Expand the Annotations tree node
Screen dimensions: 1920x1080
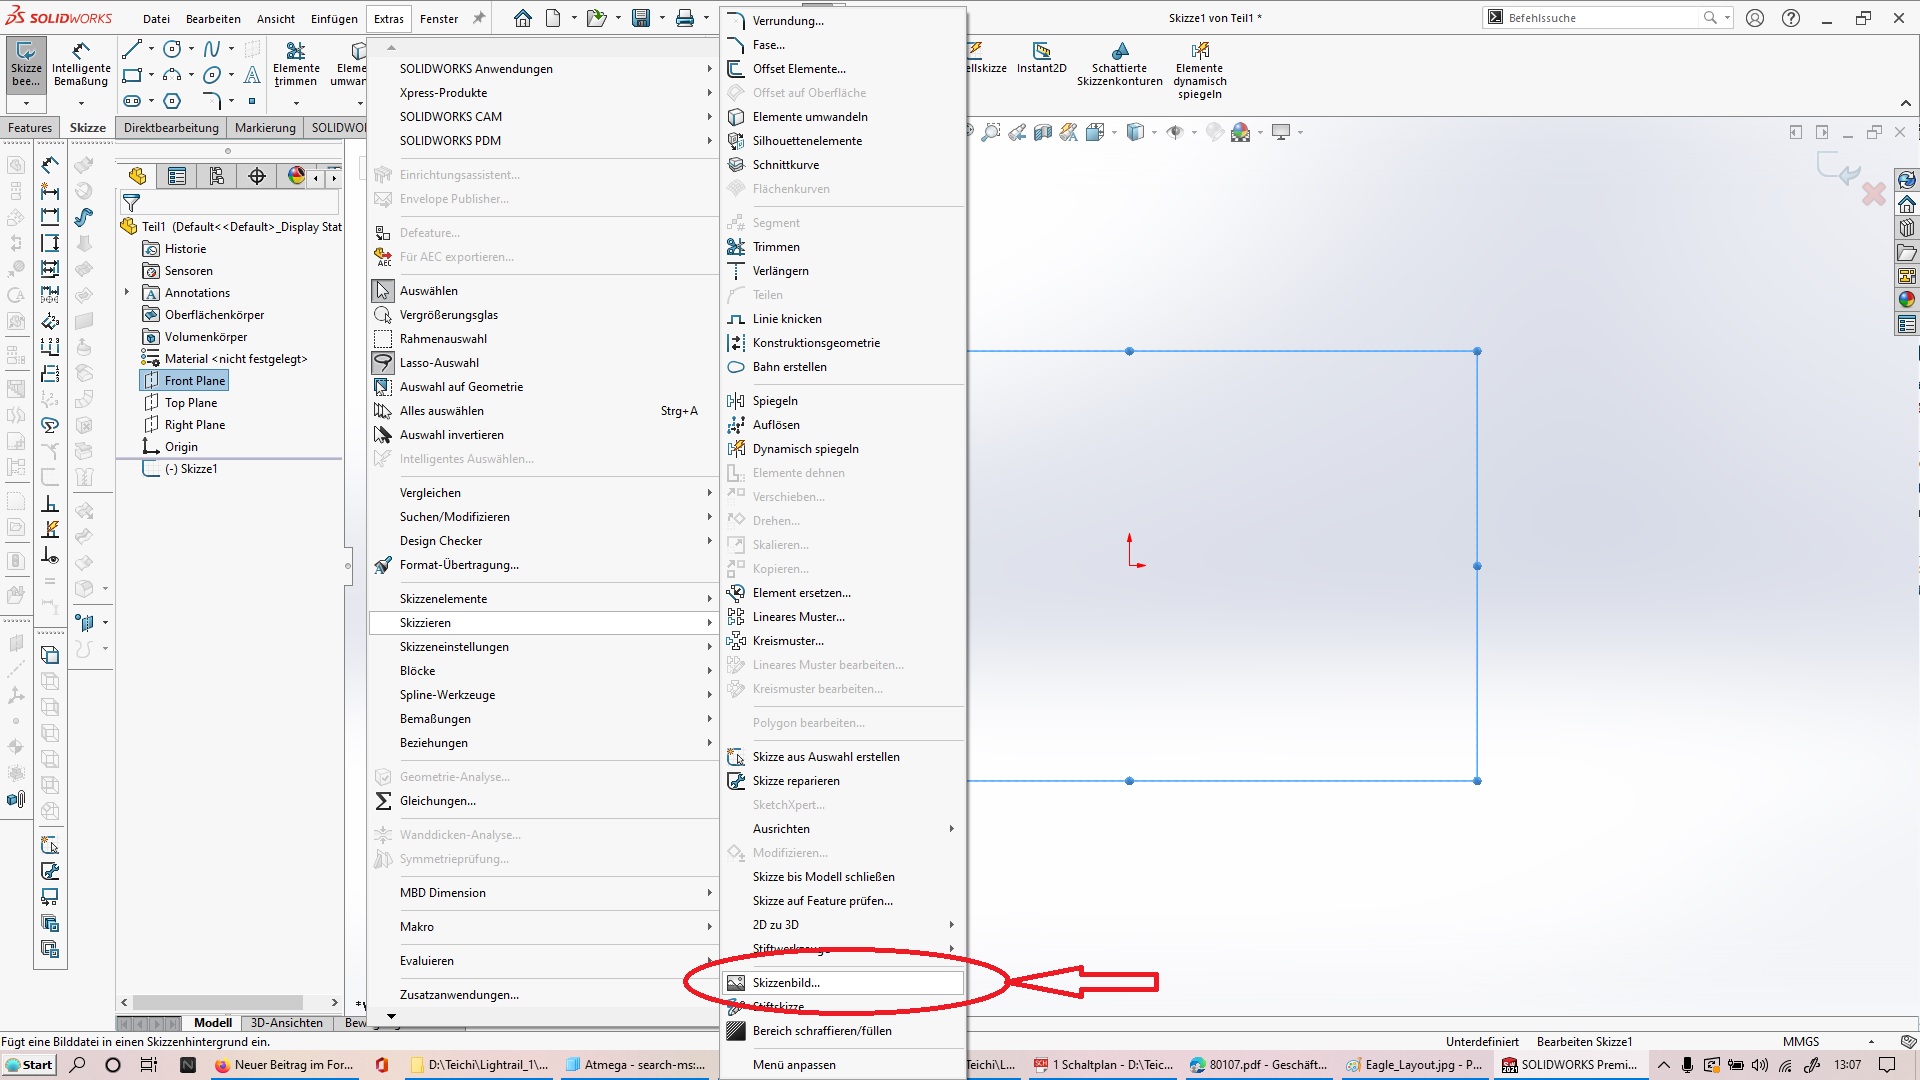pyautogui.click(x=127, y=293)
